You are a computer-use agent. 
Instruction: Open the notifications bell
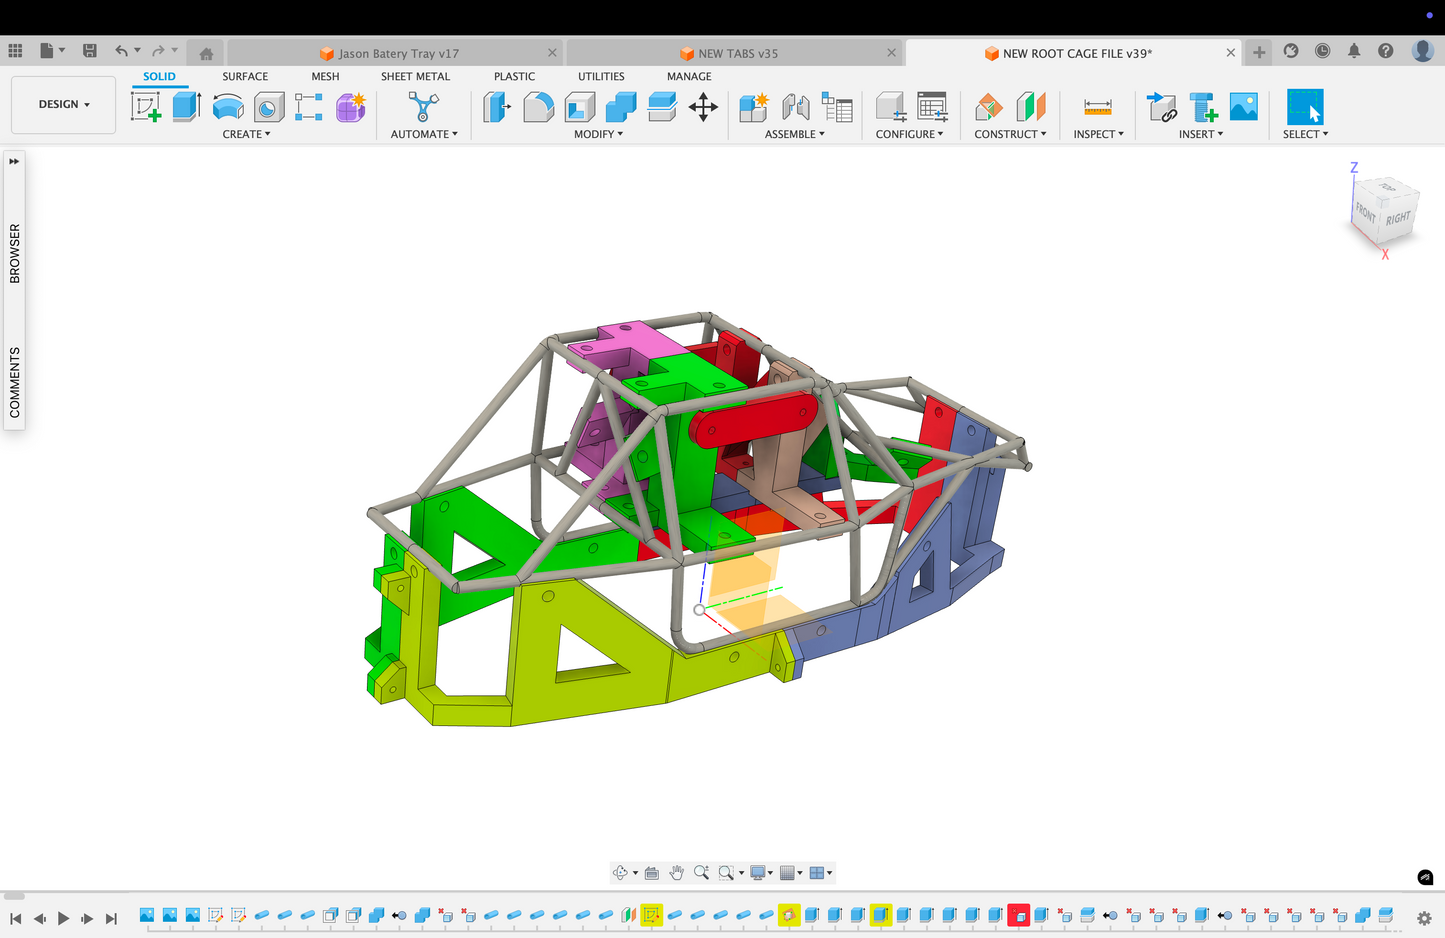point(1354,51)
